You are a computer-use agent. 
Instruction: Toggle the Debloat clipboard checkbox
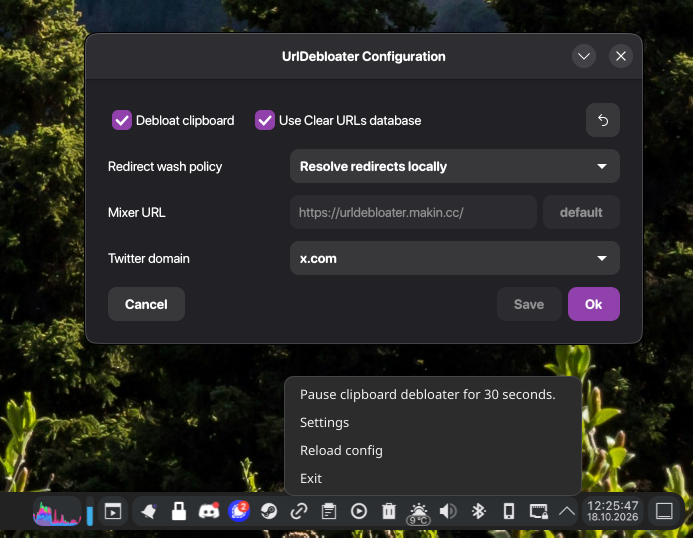[122, 120]
